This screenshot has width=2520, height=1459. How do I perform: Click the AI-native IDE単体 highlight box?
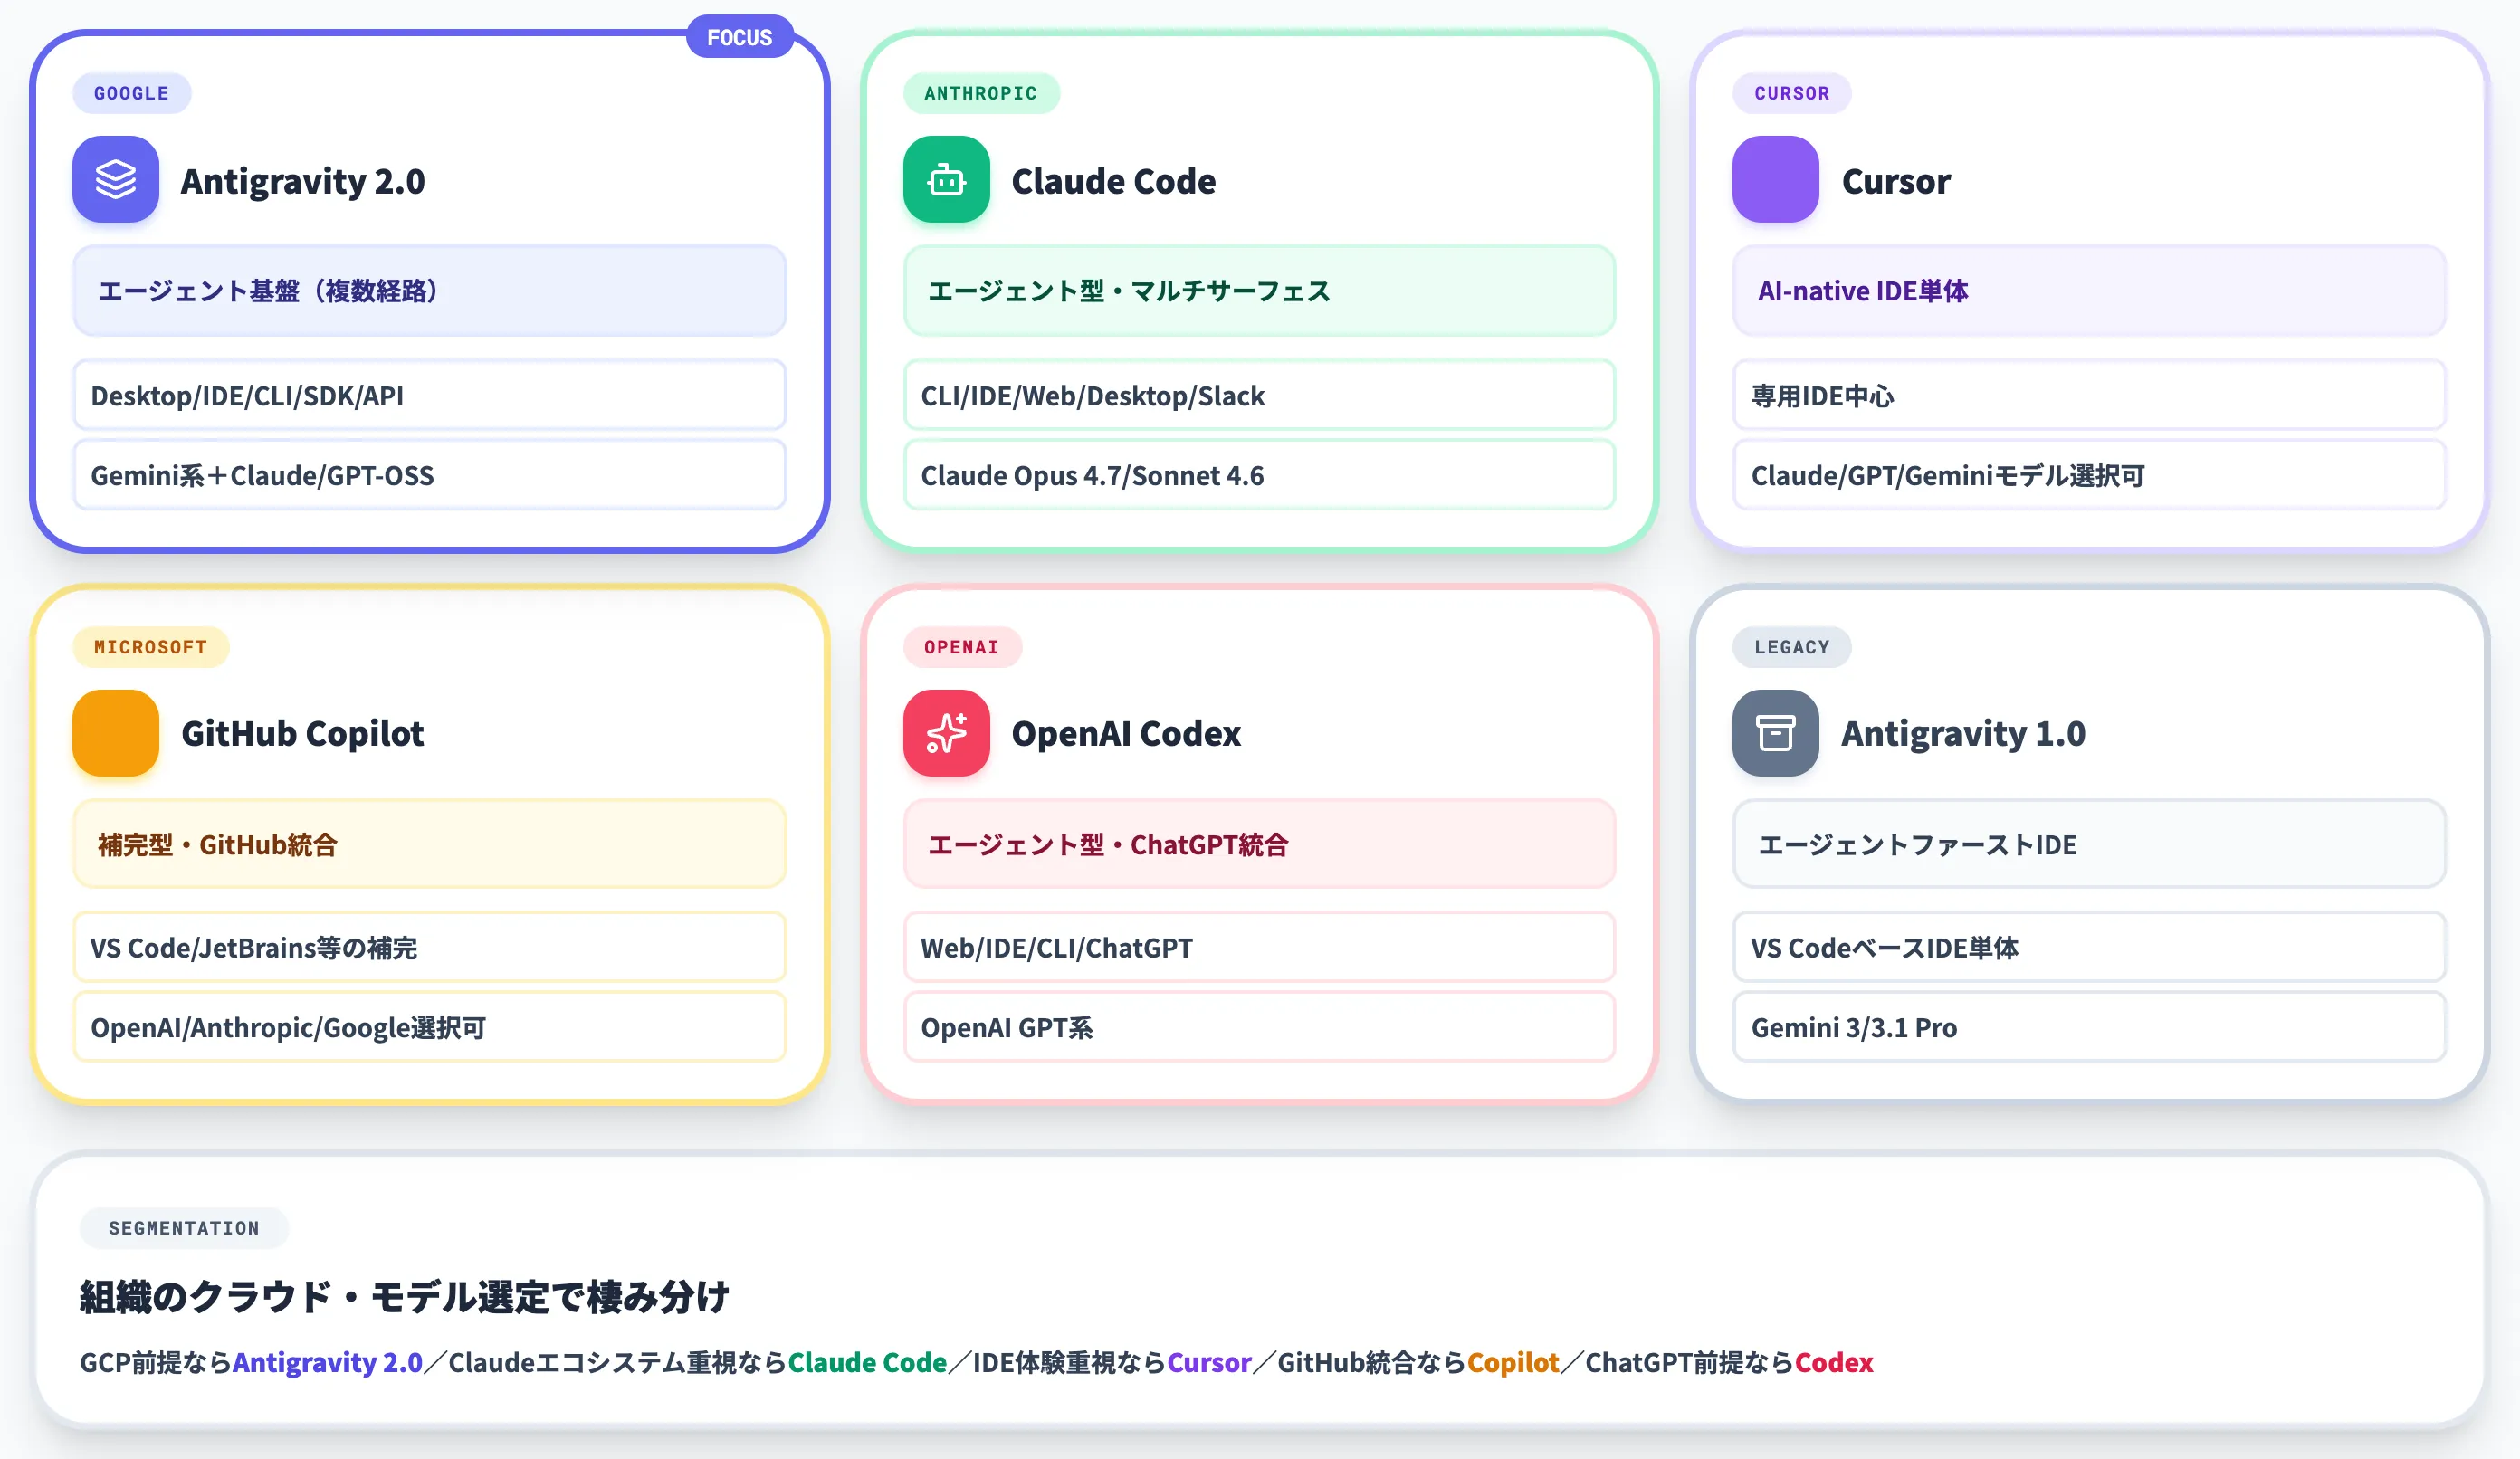tap(2090, 291)
